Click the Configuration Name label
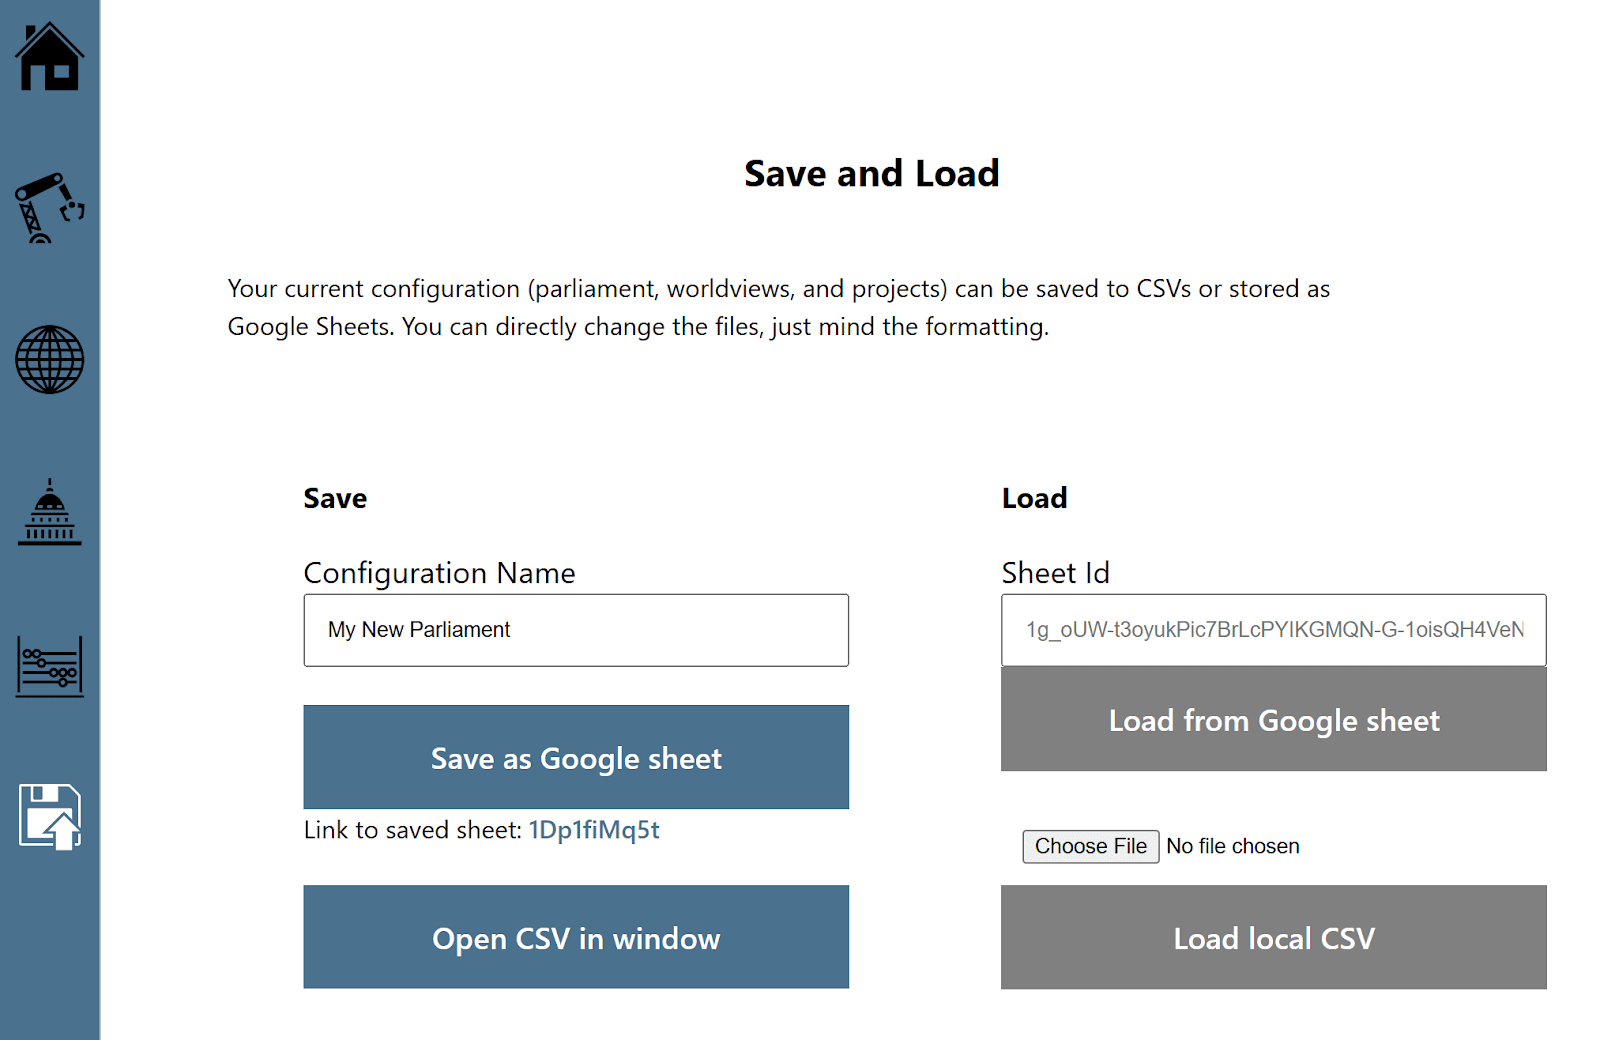Screen dimensions: 1600x1040 click(439, 573)
